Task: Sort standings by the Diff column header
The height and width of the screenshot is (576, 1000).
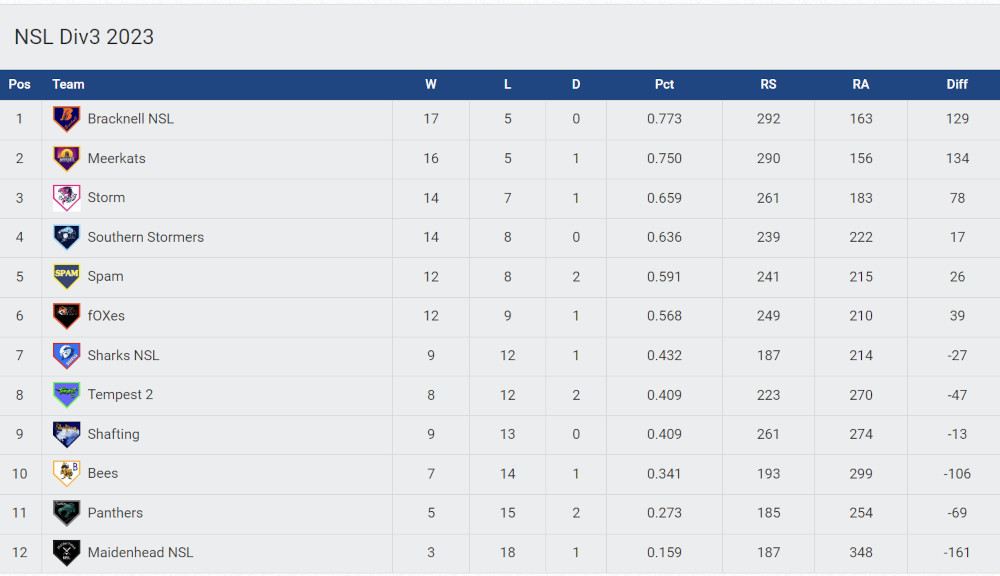Action: tap(957, 84)
